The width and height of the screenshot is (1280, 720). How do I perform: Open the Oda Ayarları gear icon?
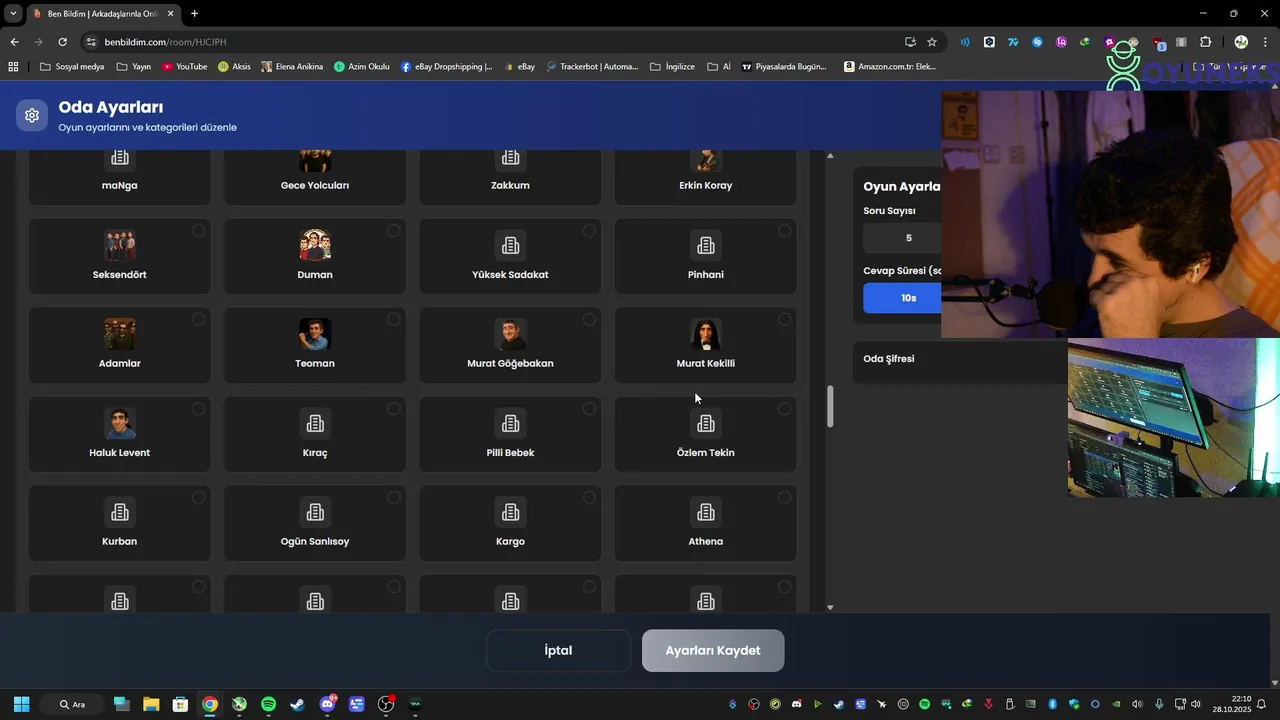[32, 115]
